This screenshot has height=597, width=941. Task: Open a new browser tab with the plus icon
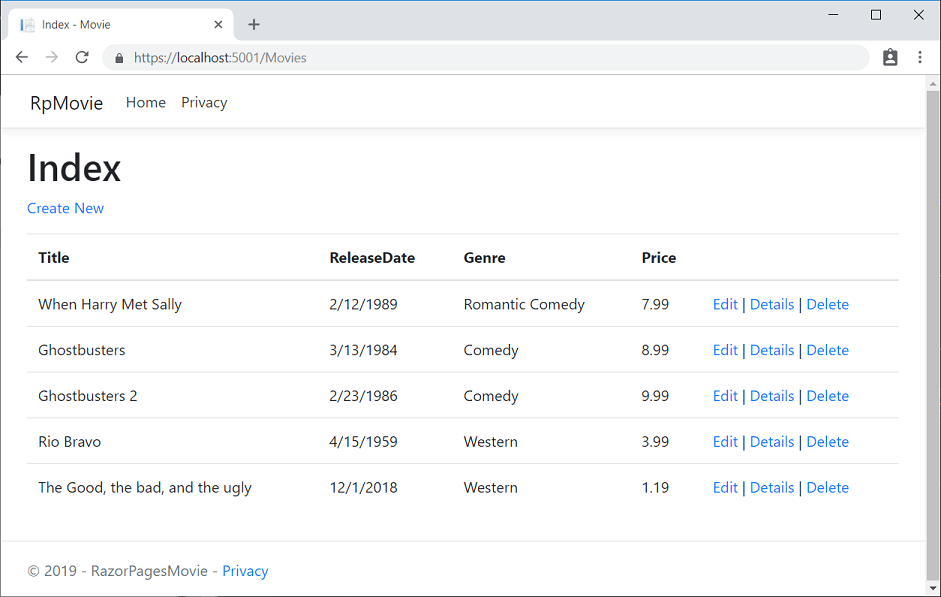(253, 24)
